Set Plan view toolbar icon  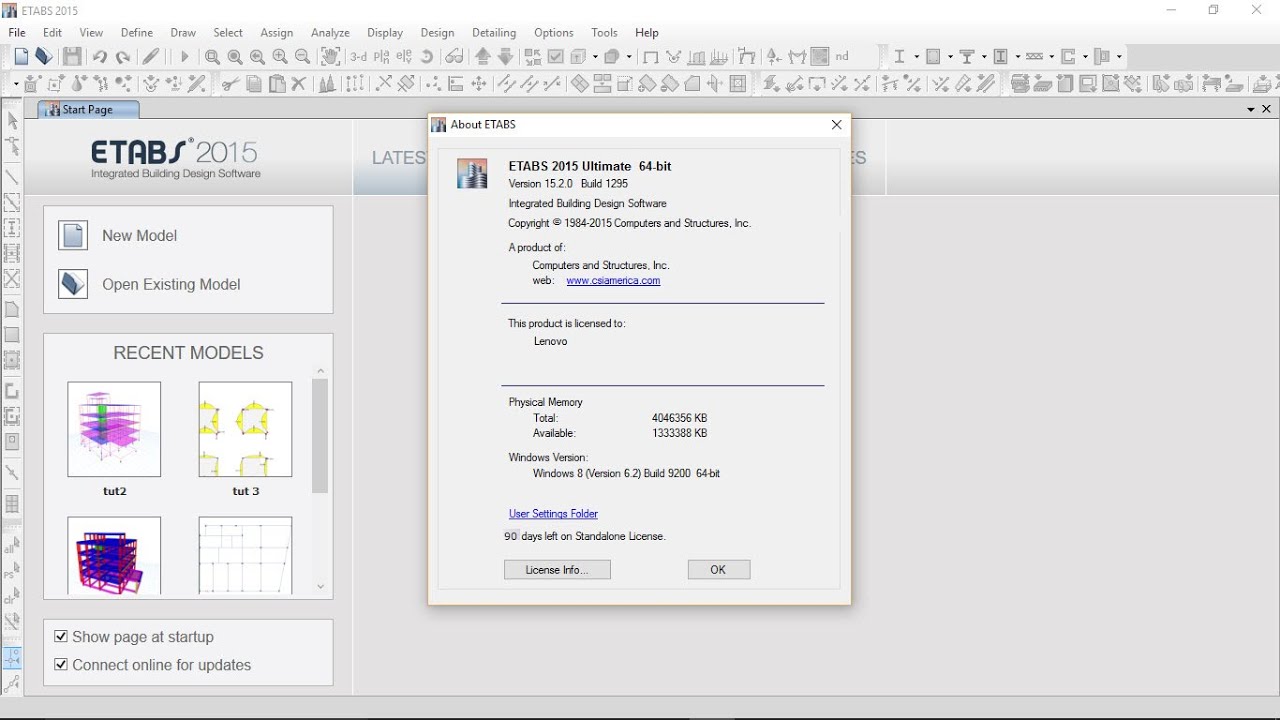pos(382,57)
